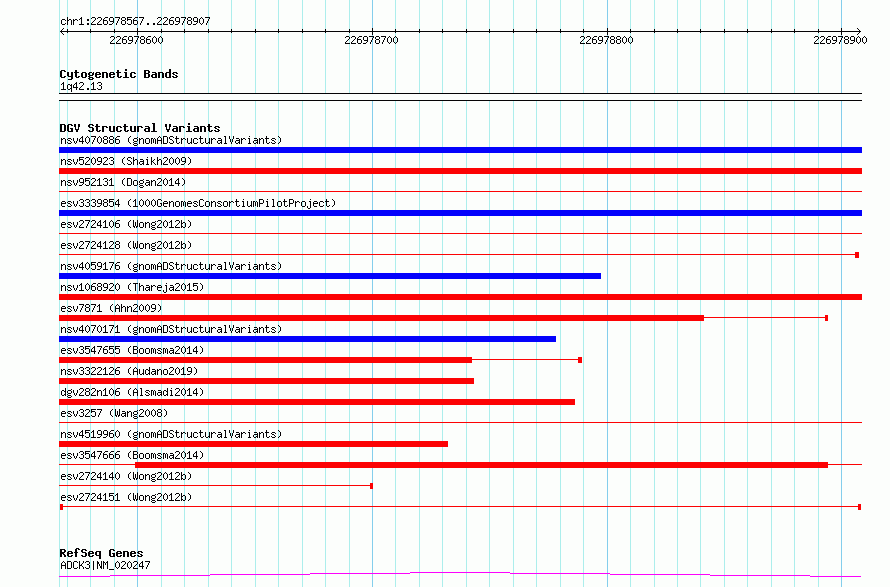The image size is (890, 587).
Task: Select variant dgv282n106 (Alsmadi2014)
Action: click(x=132, y=392)
